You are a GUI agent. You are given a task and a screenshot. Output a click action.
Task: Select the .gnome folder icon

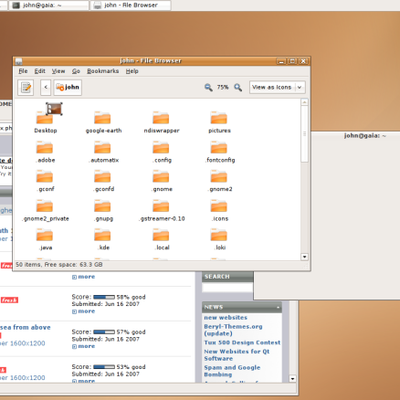coord(161,176)
